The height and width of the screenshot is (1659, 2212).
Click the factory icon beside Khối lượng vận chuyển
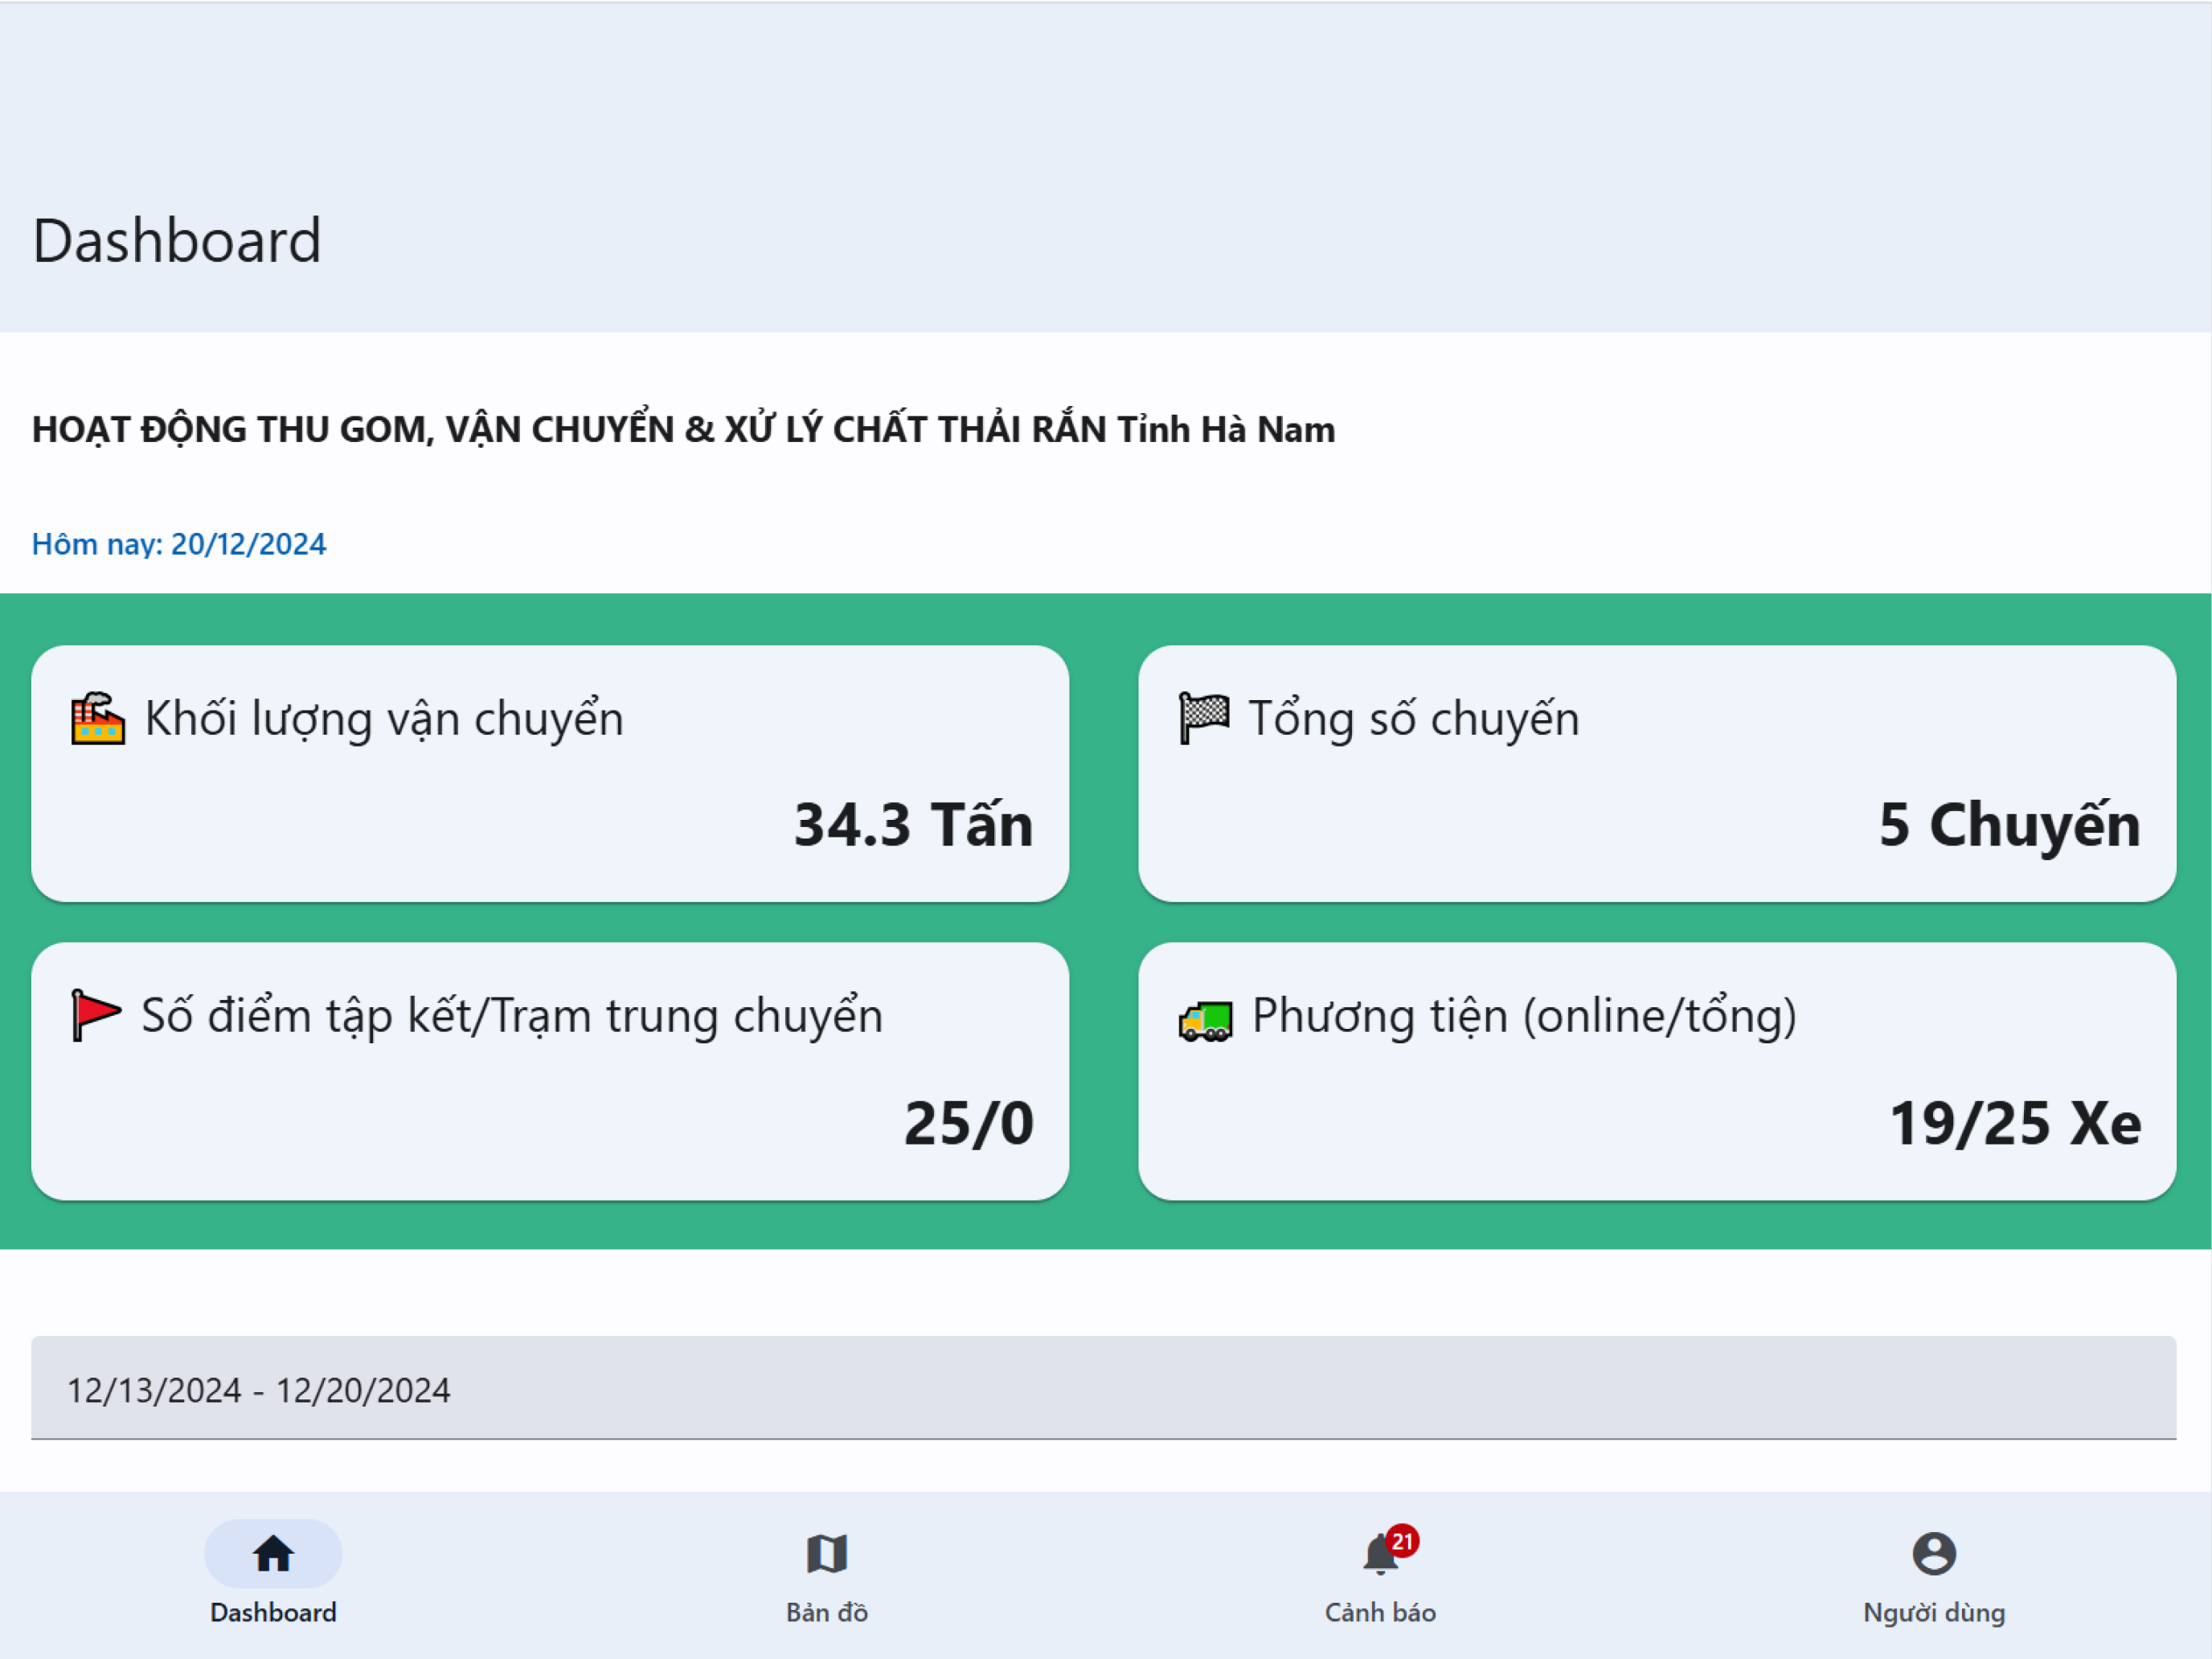coord(98,718)
